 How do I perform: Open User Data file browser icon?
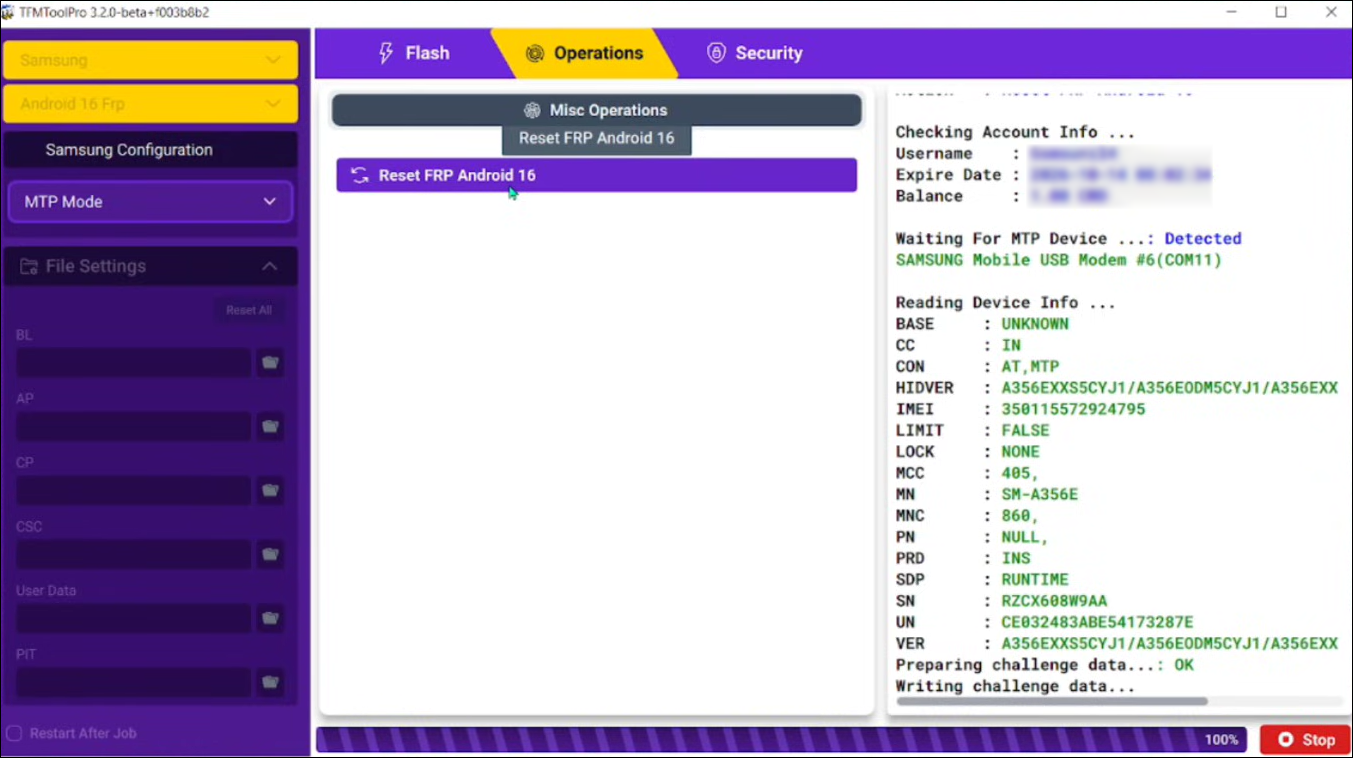click(x=269, y=618)
